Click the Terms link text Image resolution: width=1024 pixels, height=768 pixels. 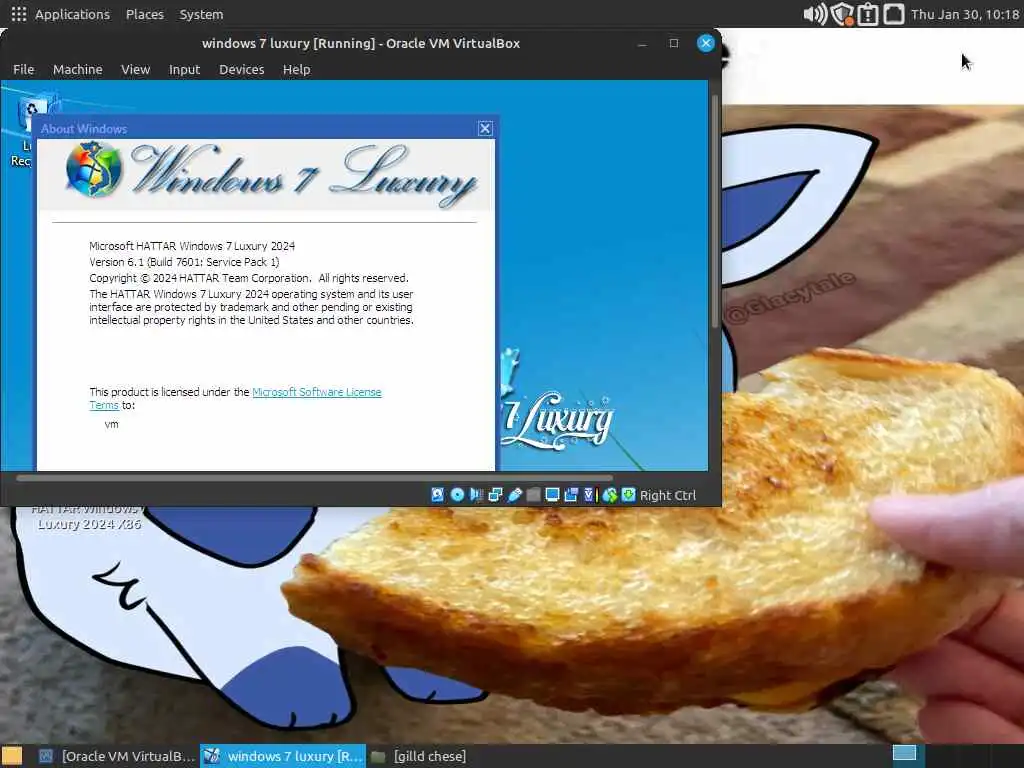click(x=104, y=405)
